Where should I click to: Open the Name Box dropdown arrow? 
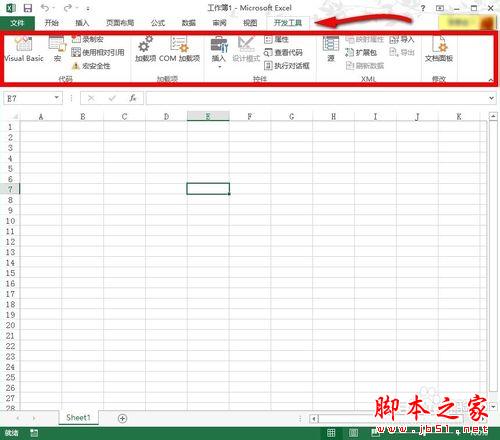(x=57, y=98)
